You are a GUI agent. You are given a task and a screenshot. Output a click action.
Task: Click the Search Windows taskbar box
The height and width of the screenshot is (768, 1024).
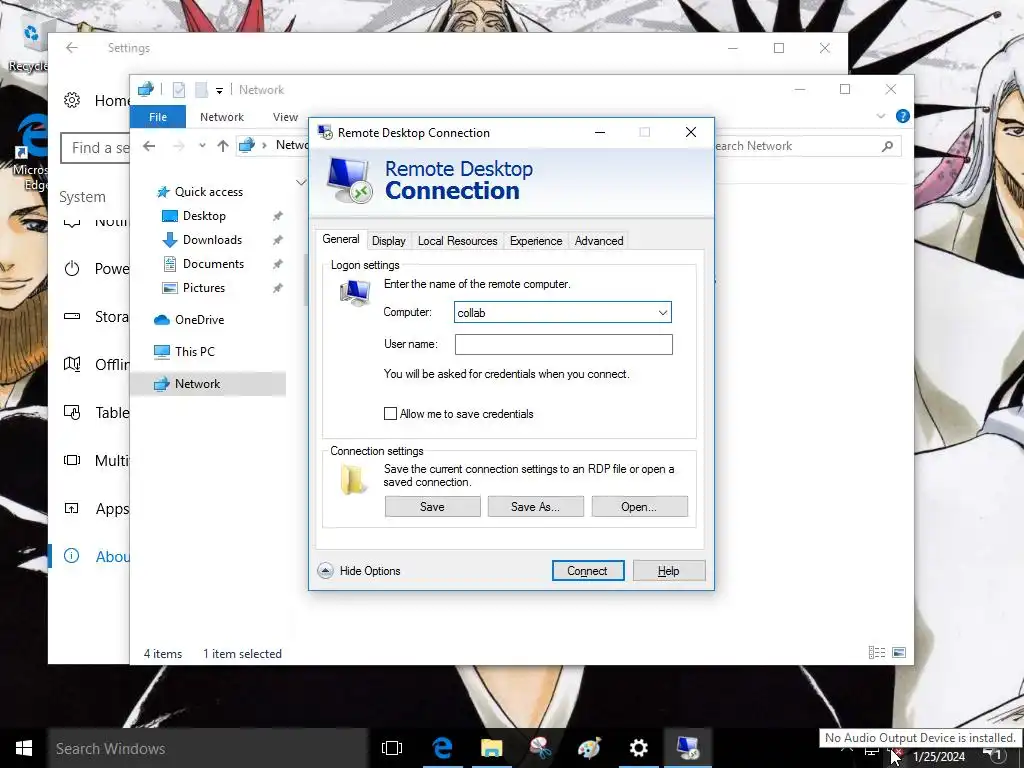[x=208, y=748]
